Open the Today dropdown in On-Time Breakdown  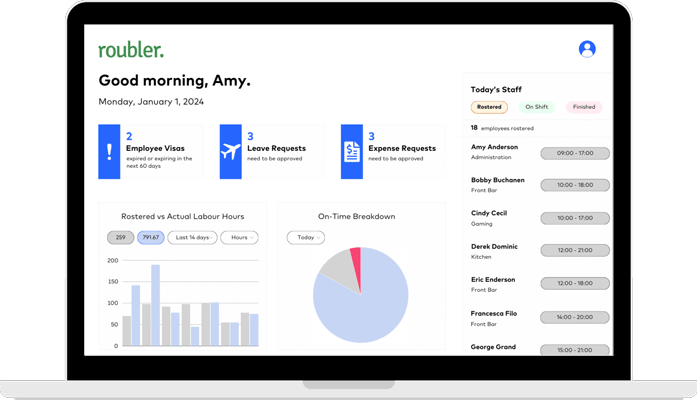click(305, 237)
